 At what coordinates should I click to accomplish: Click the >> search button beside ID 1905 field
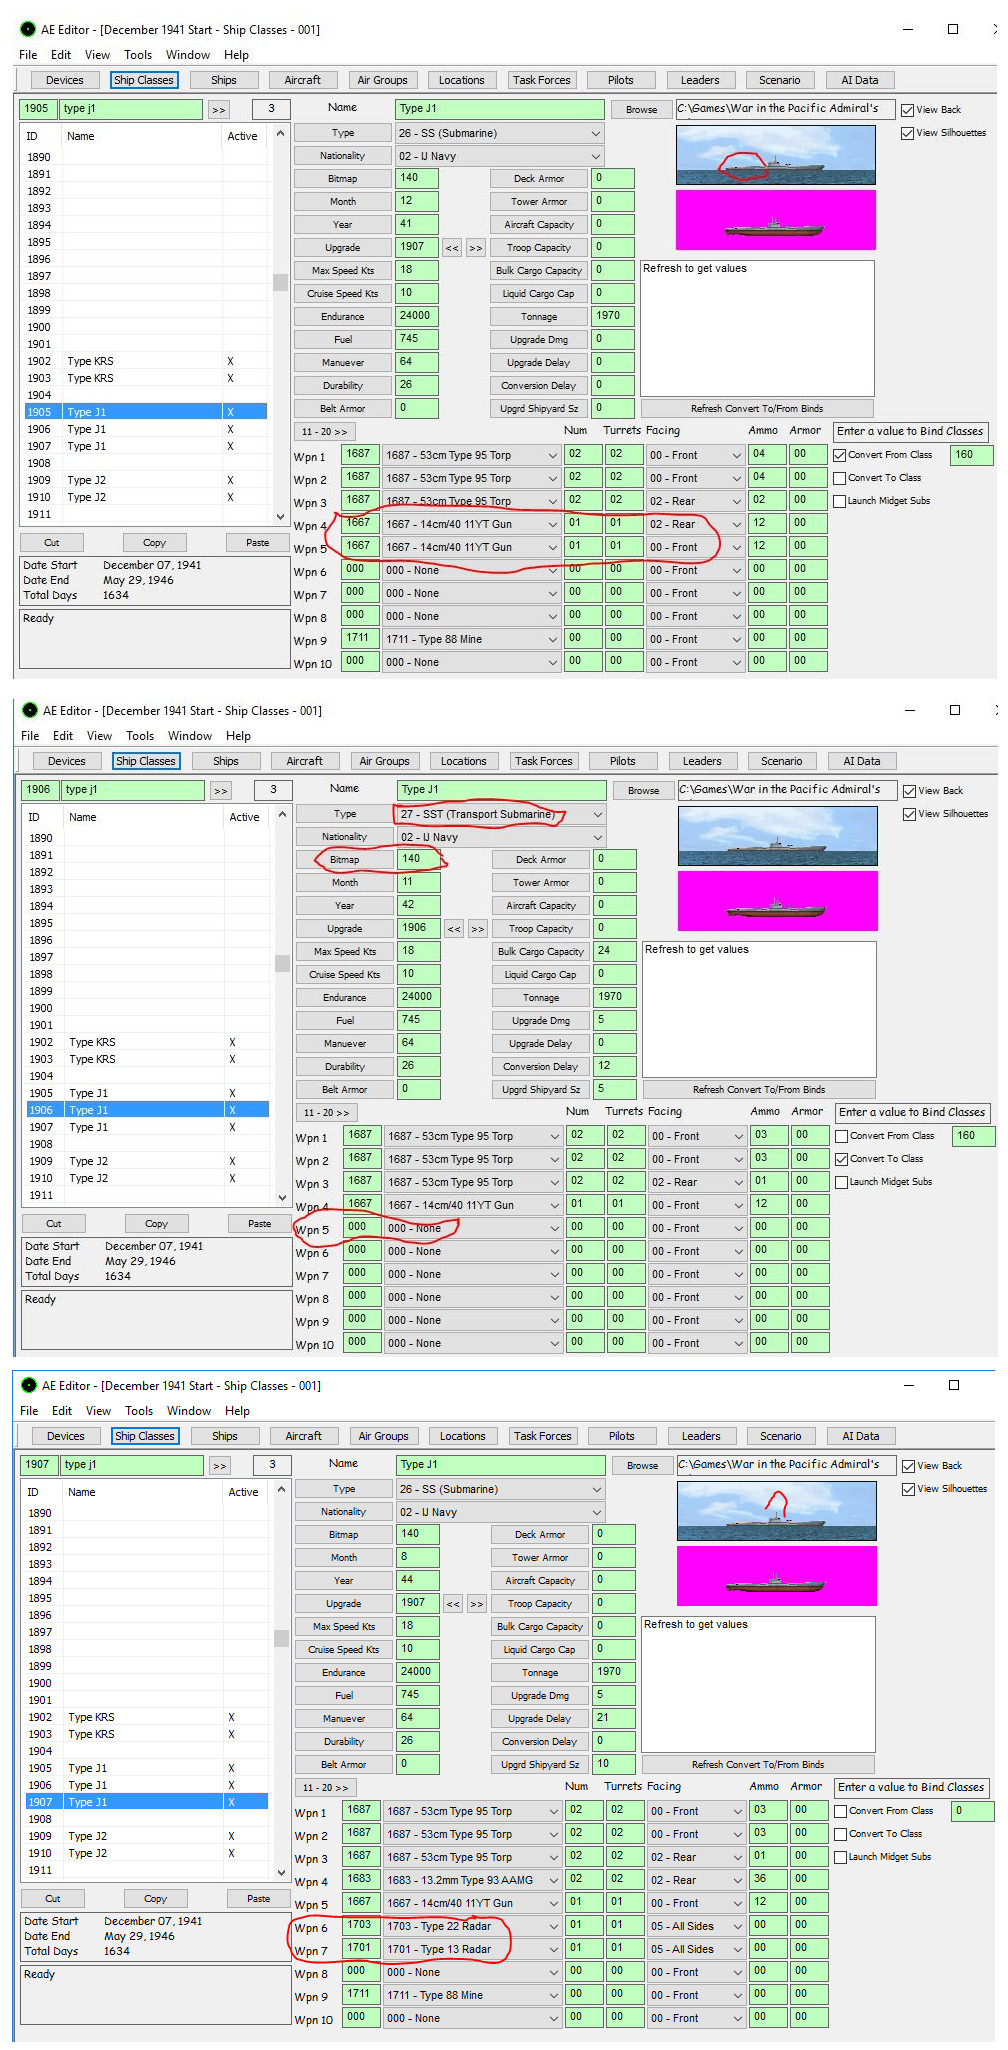pyautogui.click(x=219, y=109)
